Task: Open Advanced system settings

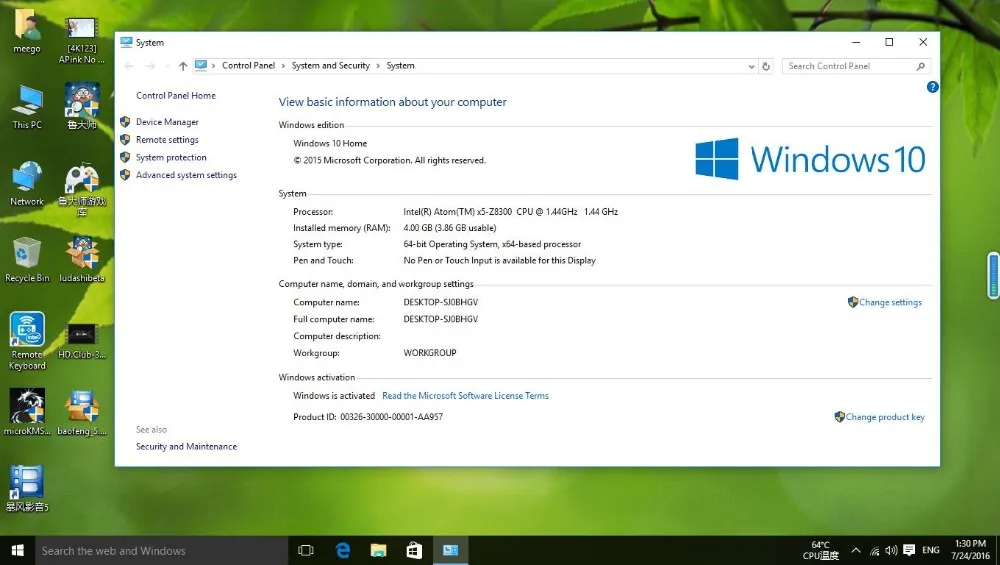Action: [x=186, y=175]
